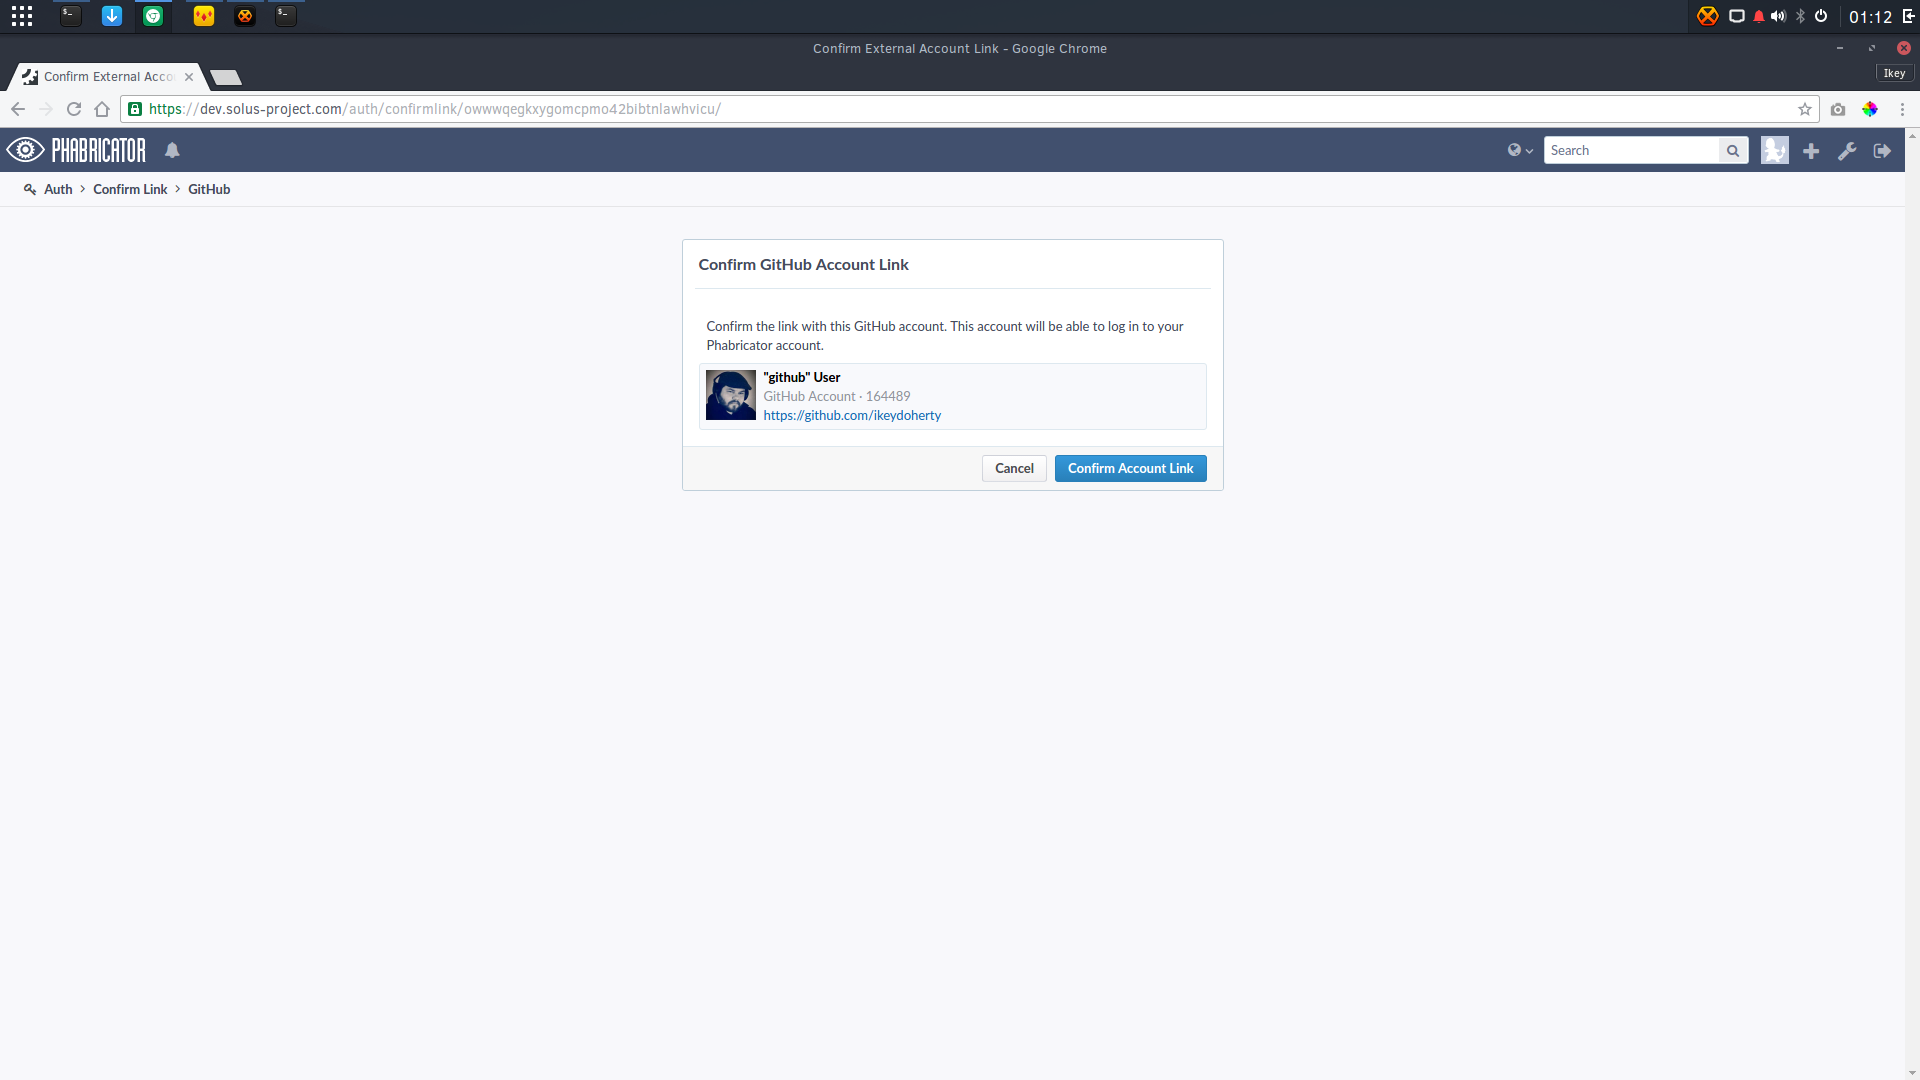Click the page vertical scrollbar

pos(1912,604)
